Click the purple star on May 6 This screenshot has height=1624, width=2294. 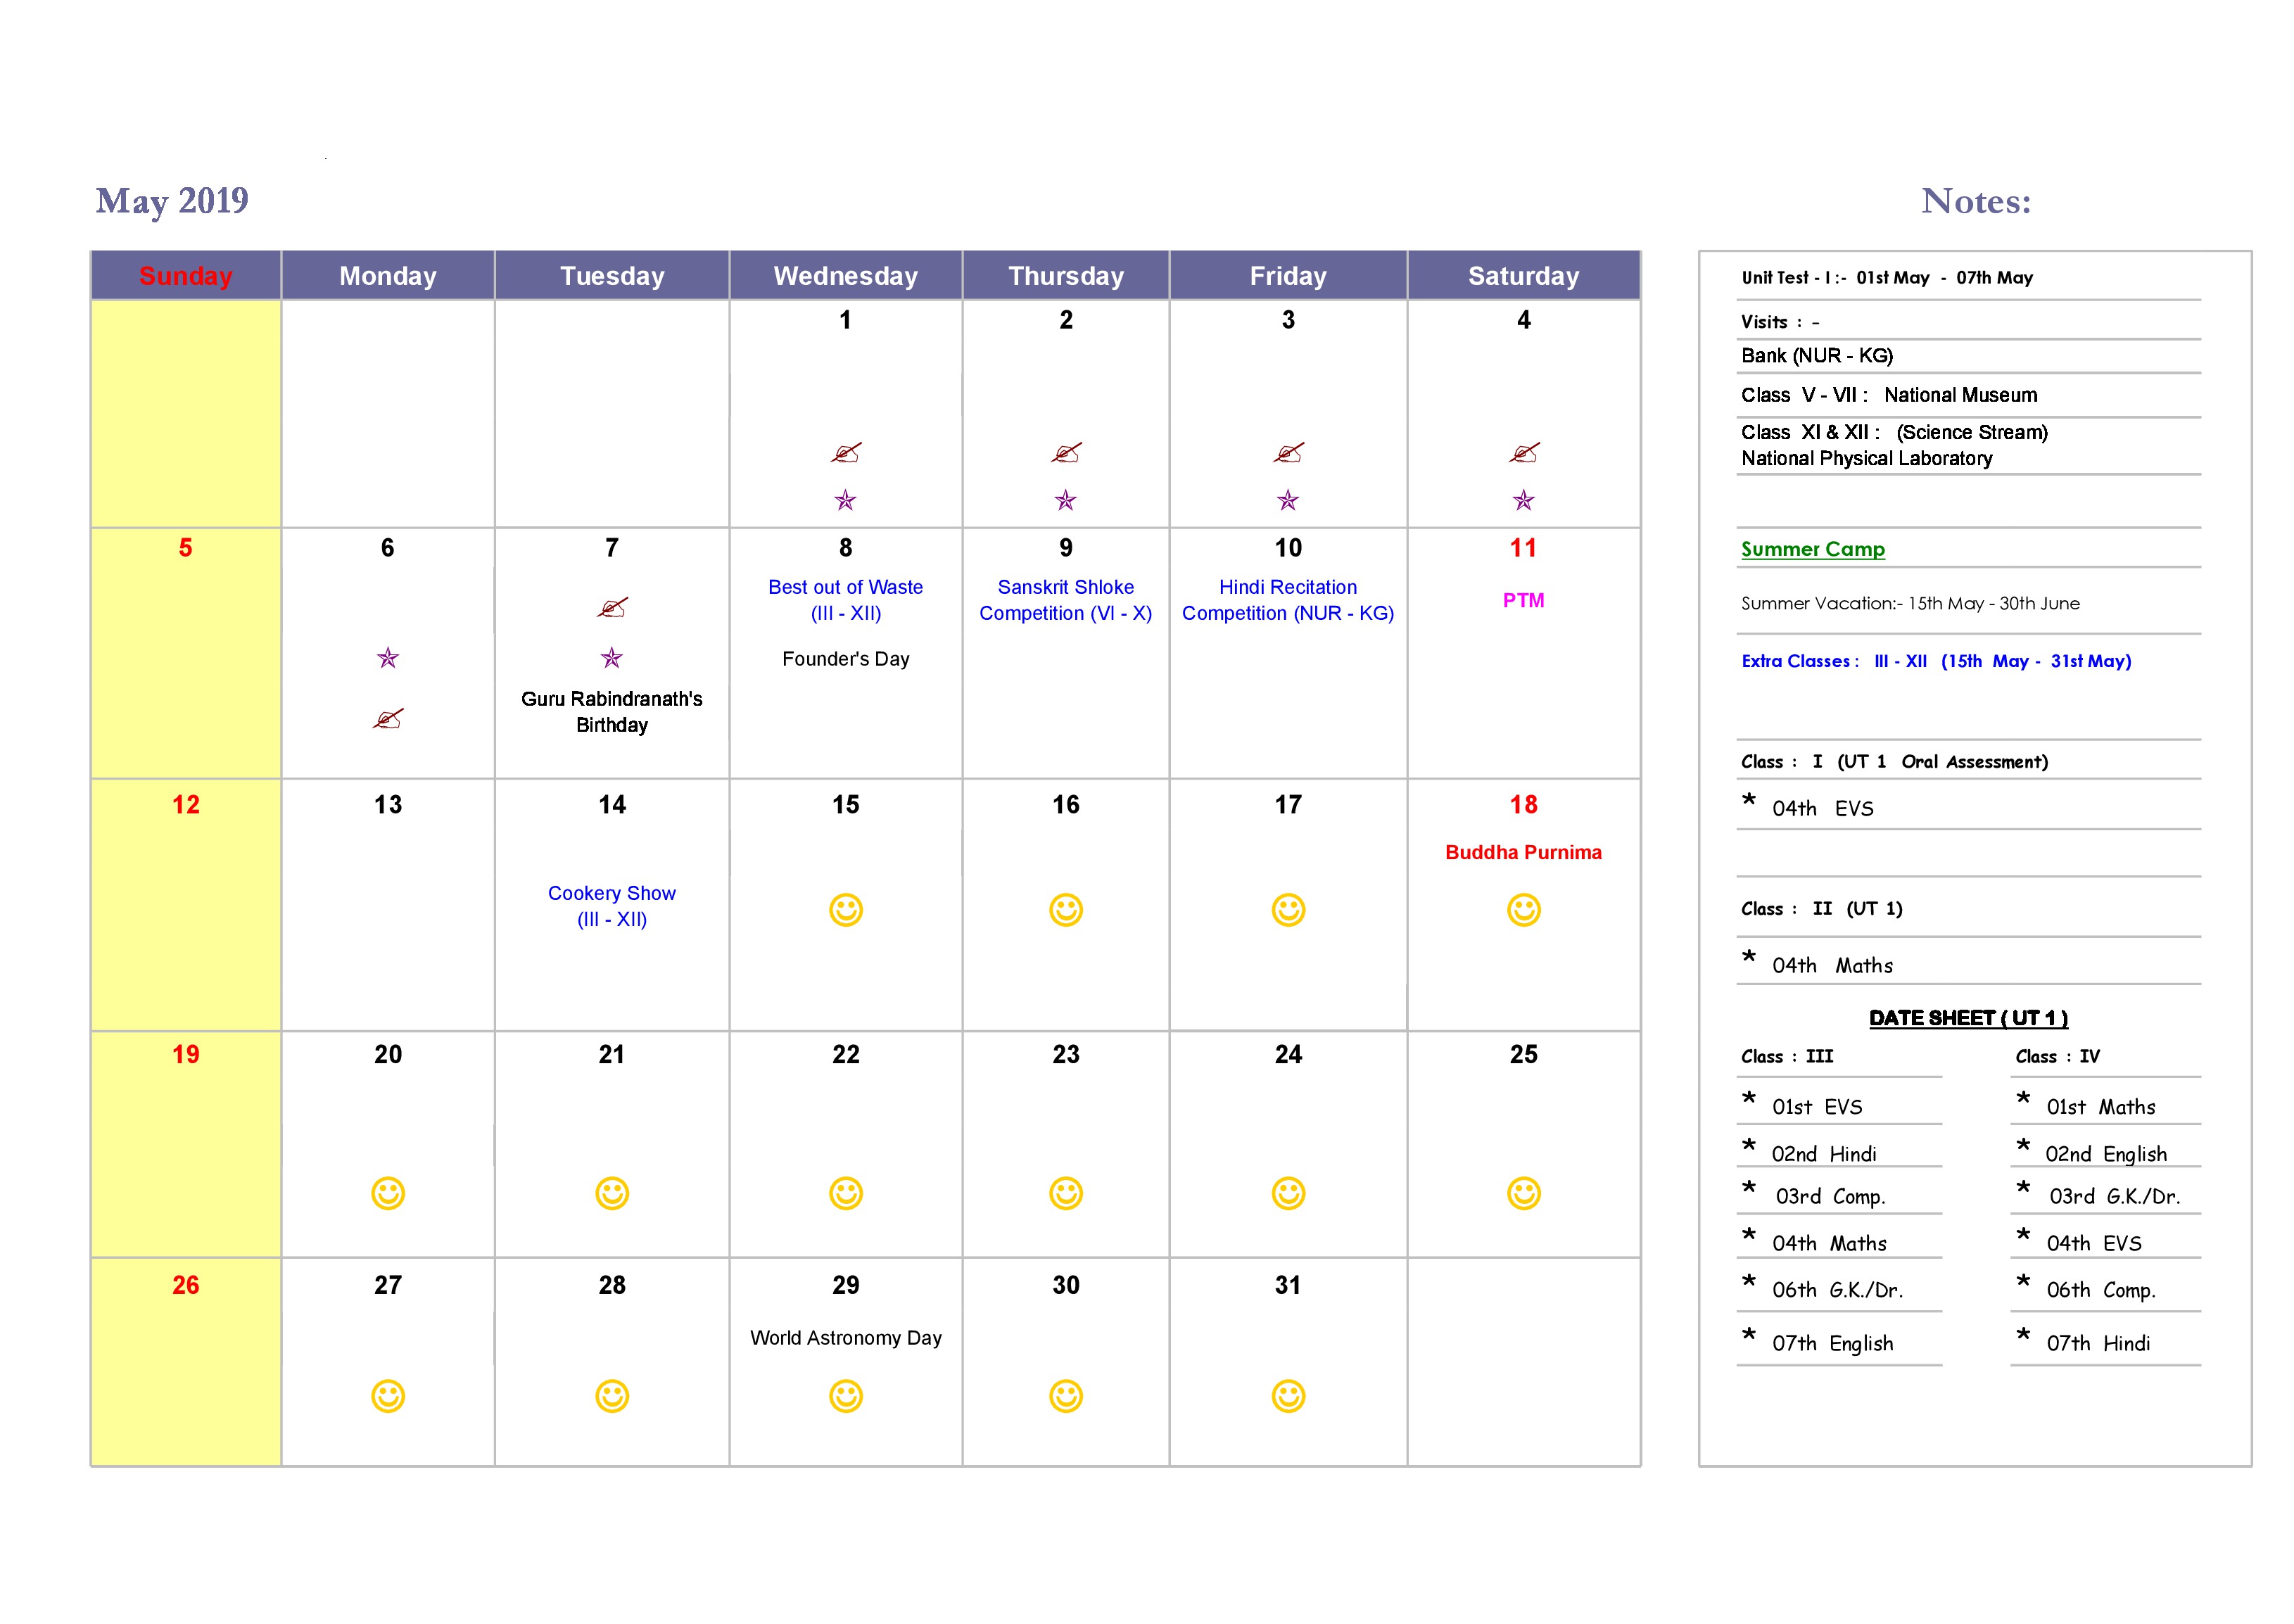pyautogui.click(x=388, y=658)
